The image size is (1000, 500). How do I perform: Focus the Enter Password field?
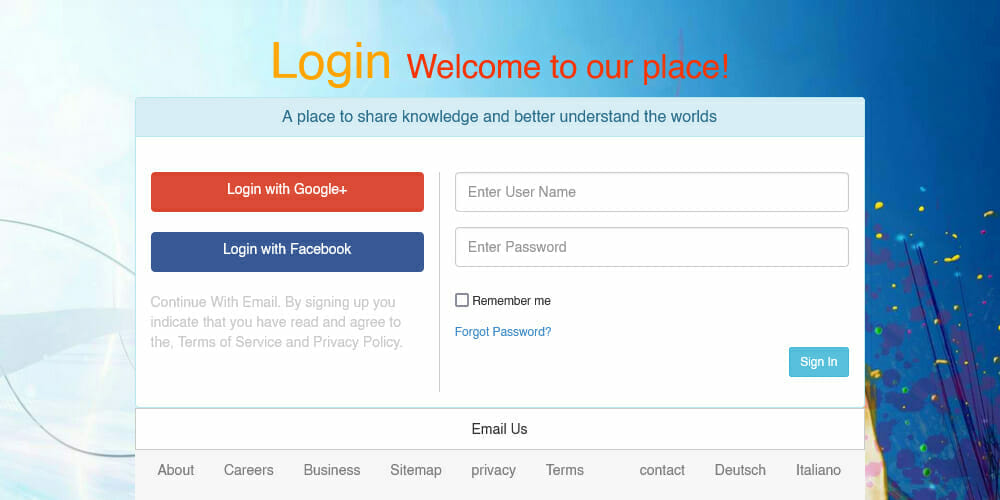[651, 247]
